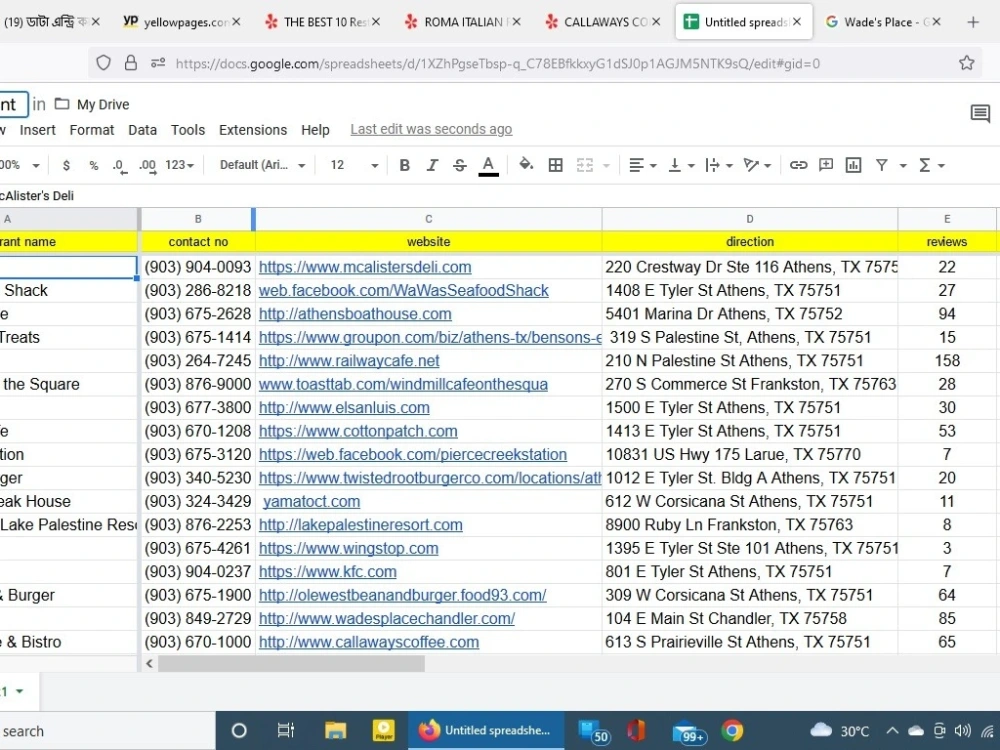This screenshot has width=1000, height=750.
Task: Open the font family dropdown
Action: [x=262, y=165]
